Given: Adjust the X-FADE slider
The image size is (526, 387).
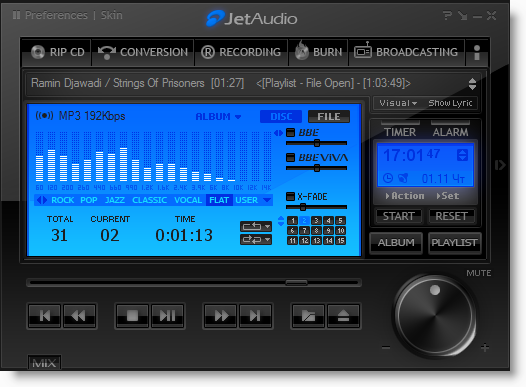Looking at the screenshot, I should pyautogui.click(x=317, y=207).
